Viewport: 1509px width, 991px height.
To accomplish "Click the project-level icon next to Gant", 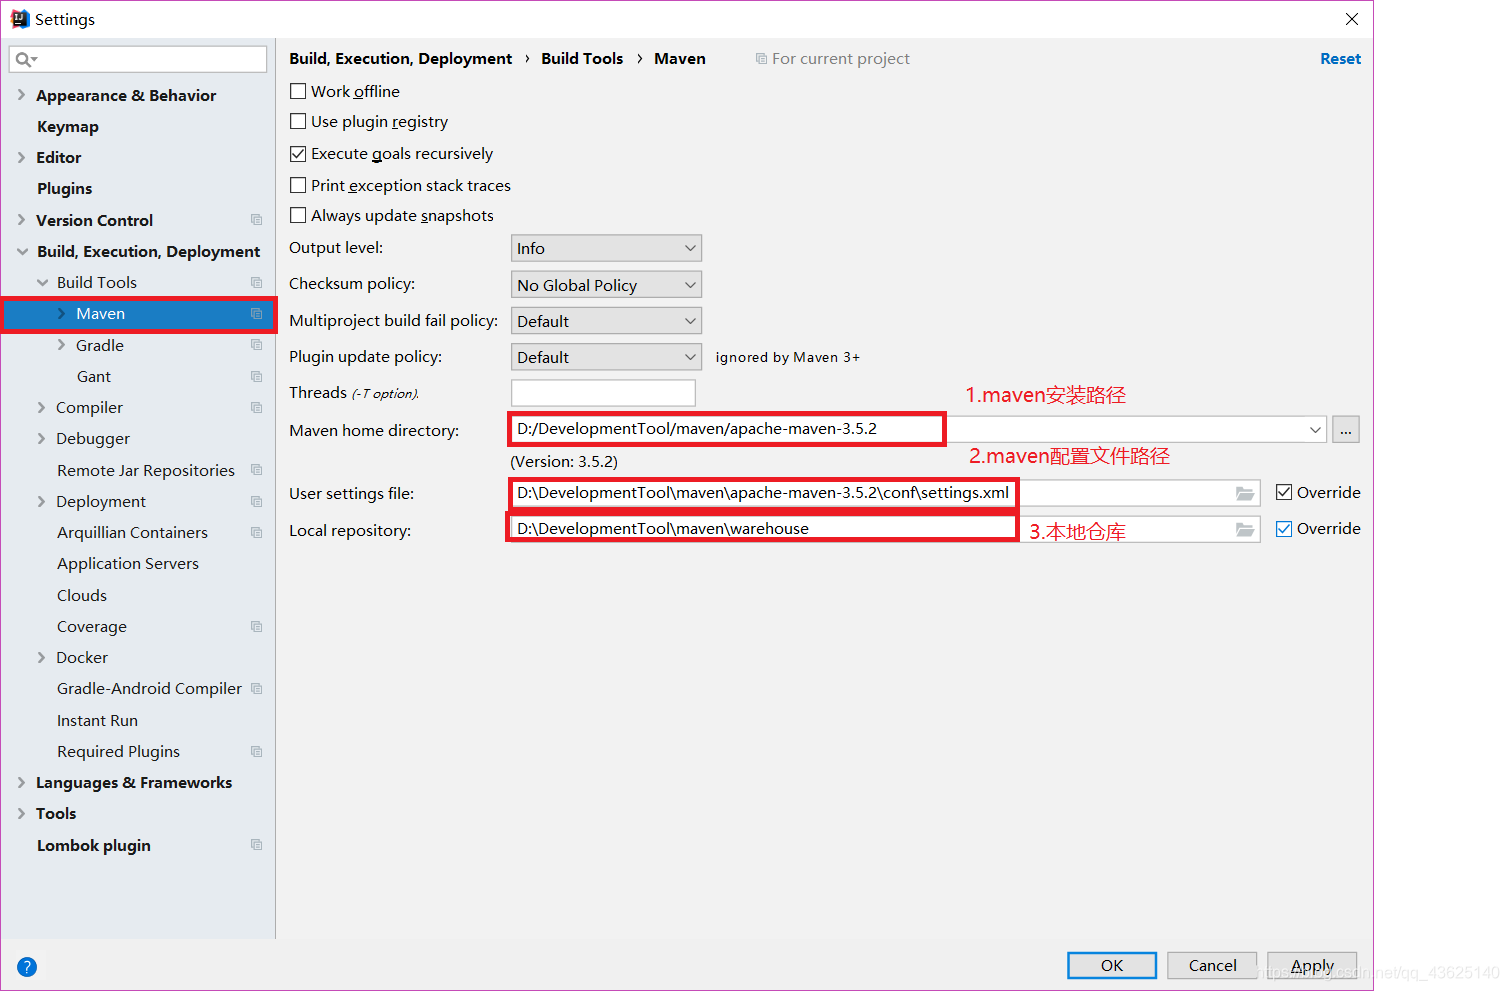I will pyautogui.click(x=257, y=376).
